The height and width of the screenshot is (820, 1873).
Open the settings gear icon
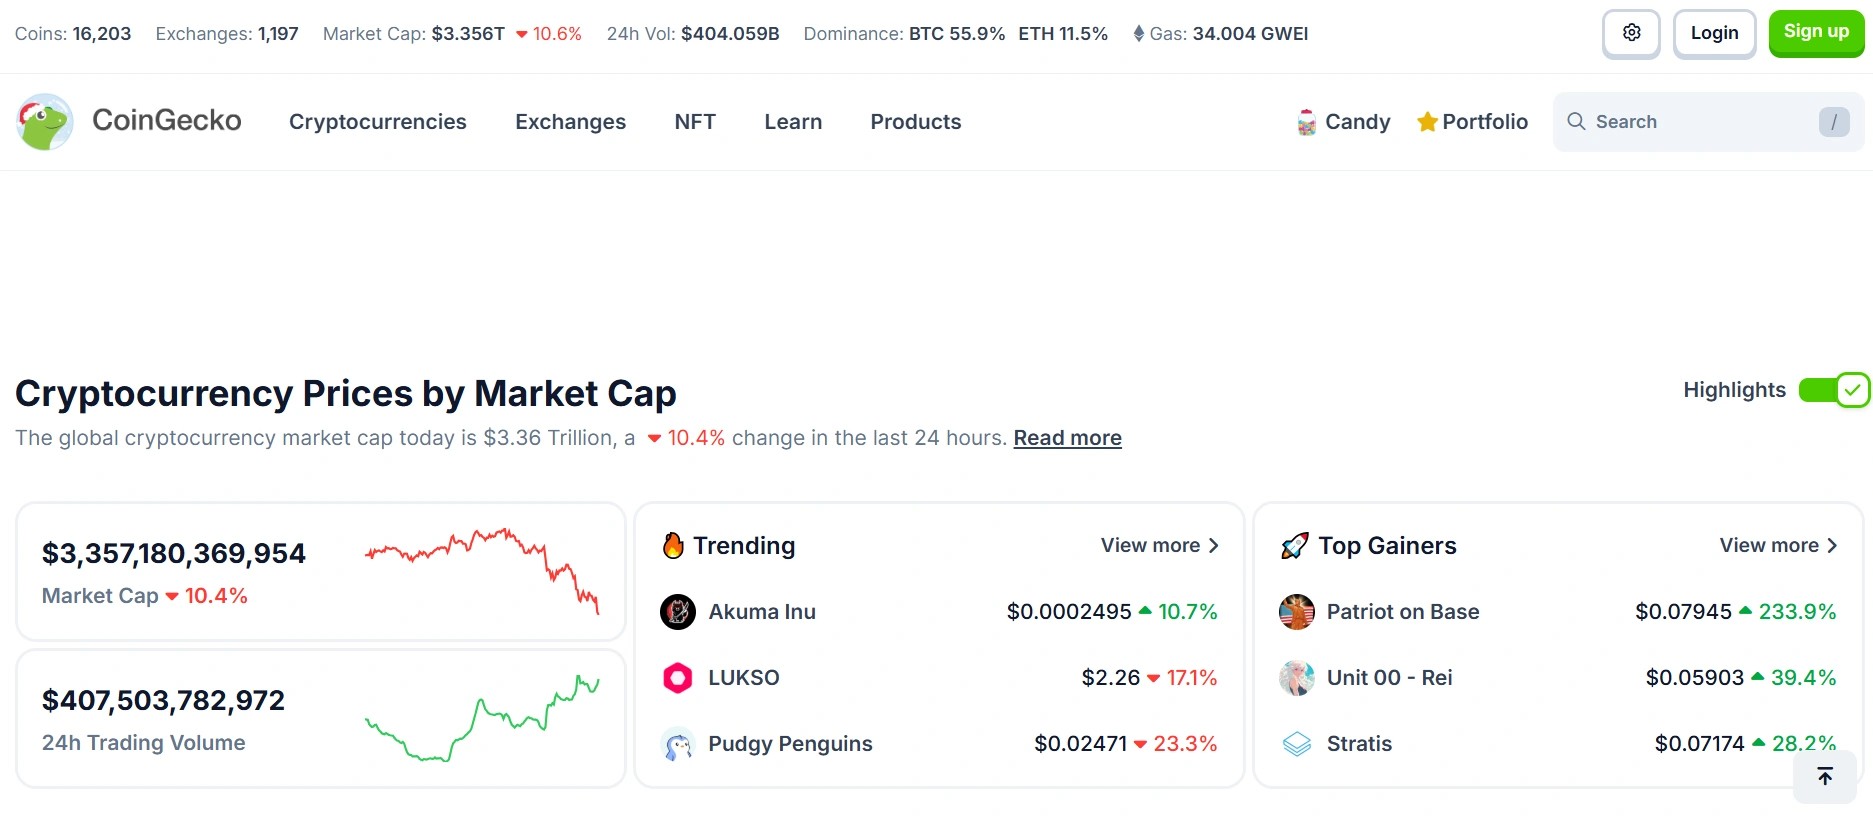coord(1631,33)
